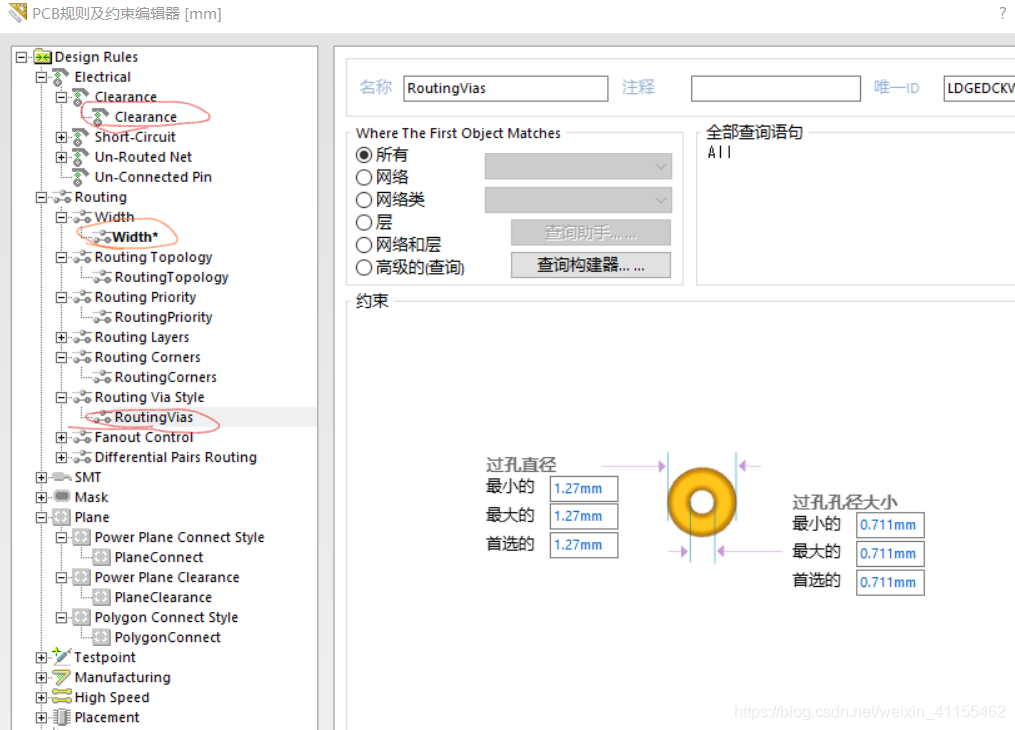
Task: Select the 层 radio button
Action: click(x=364, y=222)
